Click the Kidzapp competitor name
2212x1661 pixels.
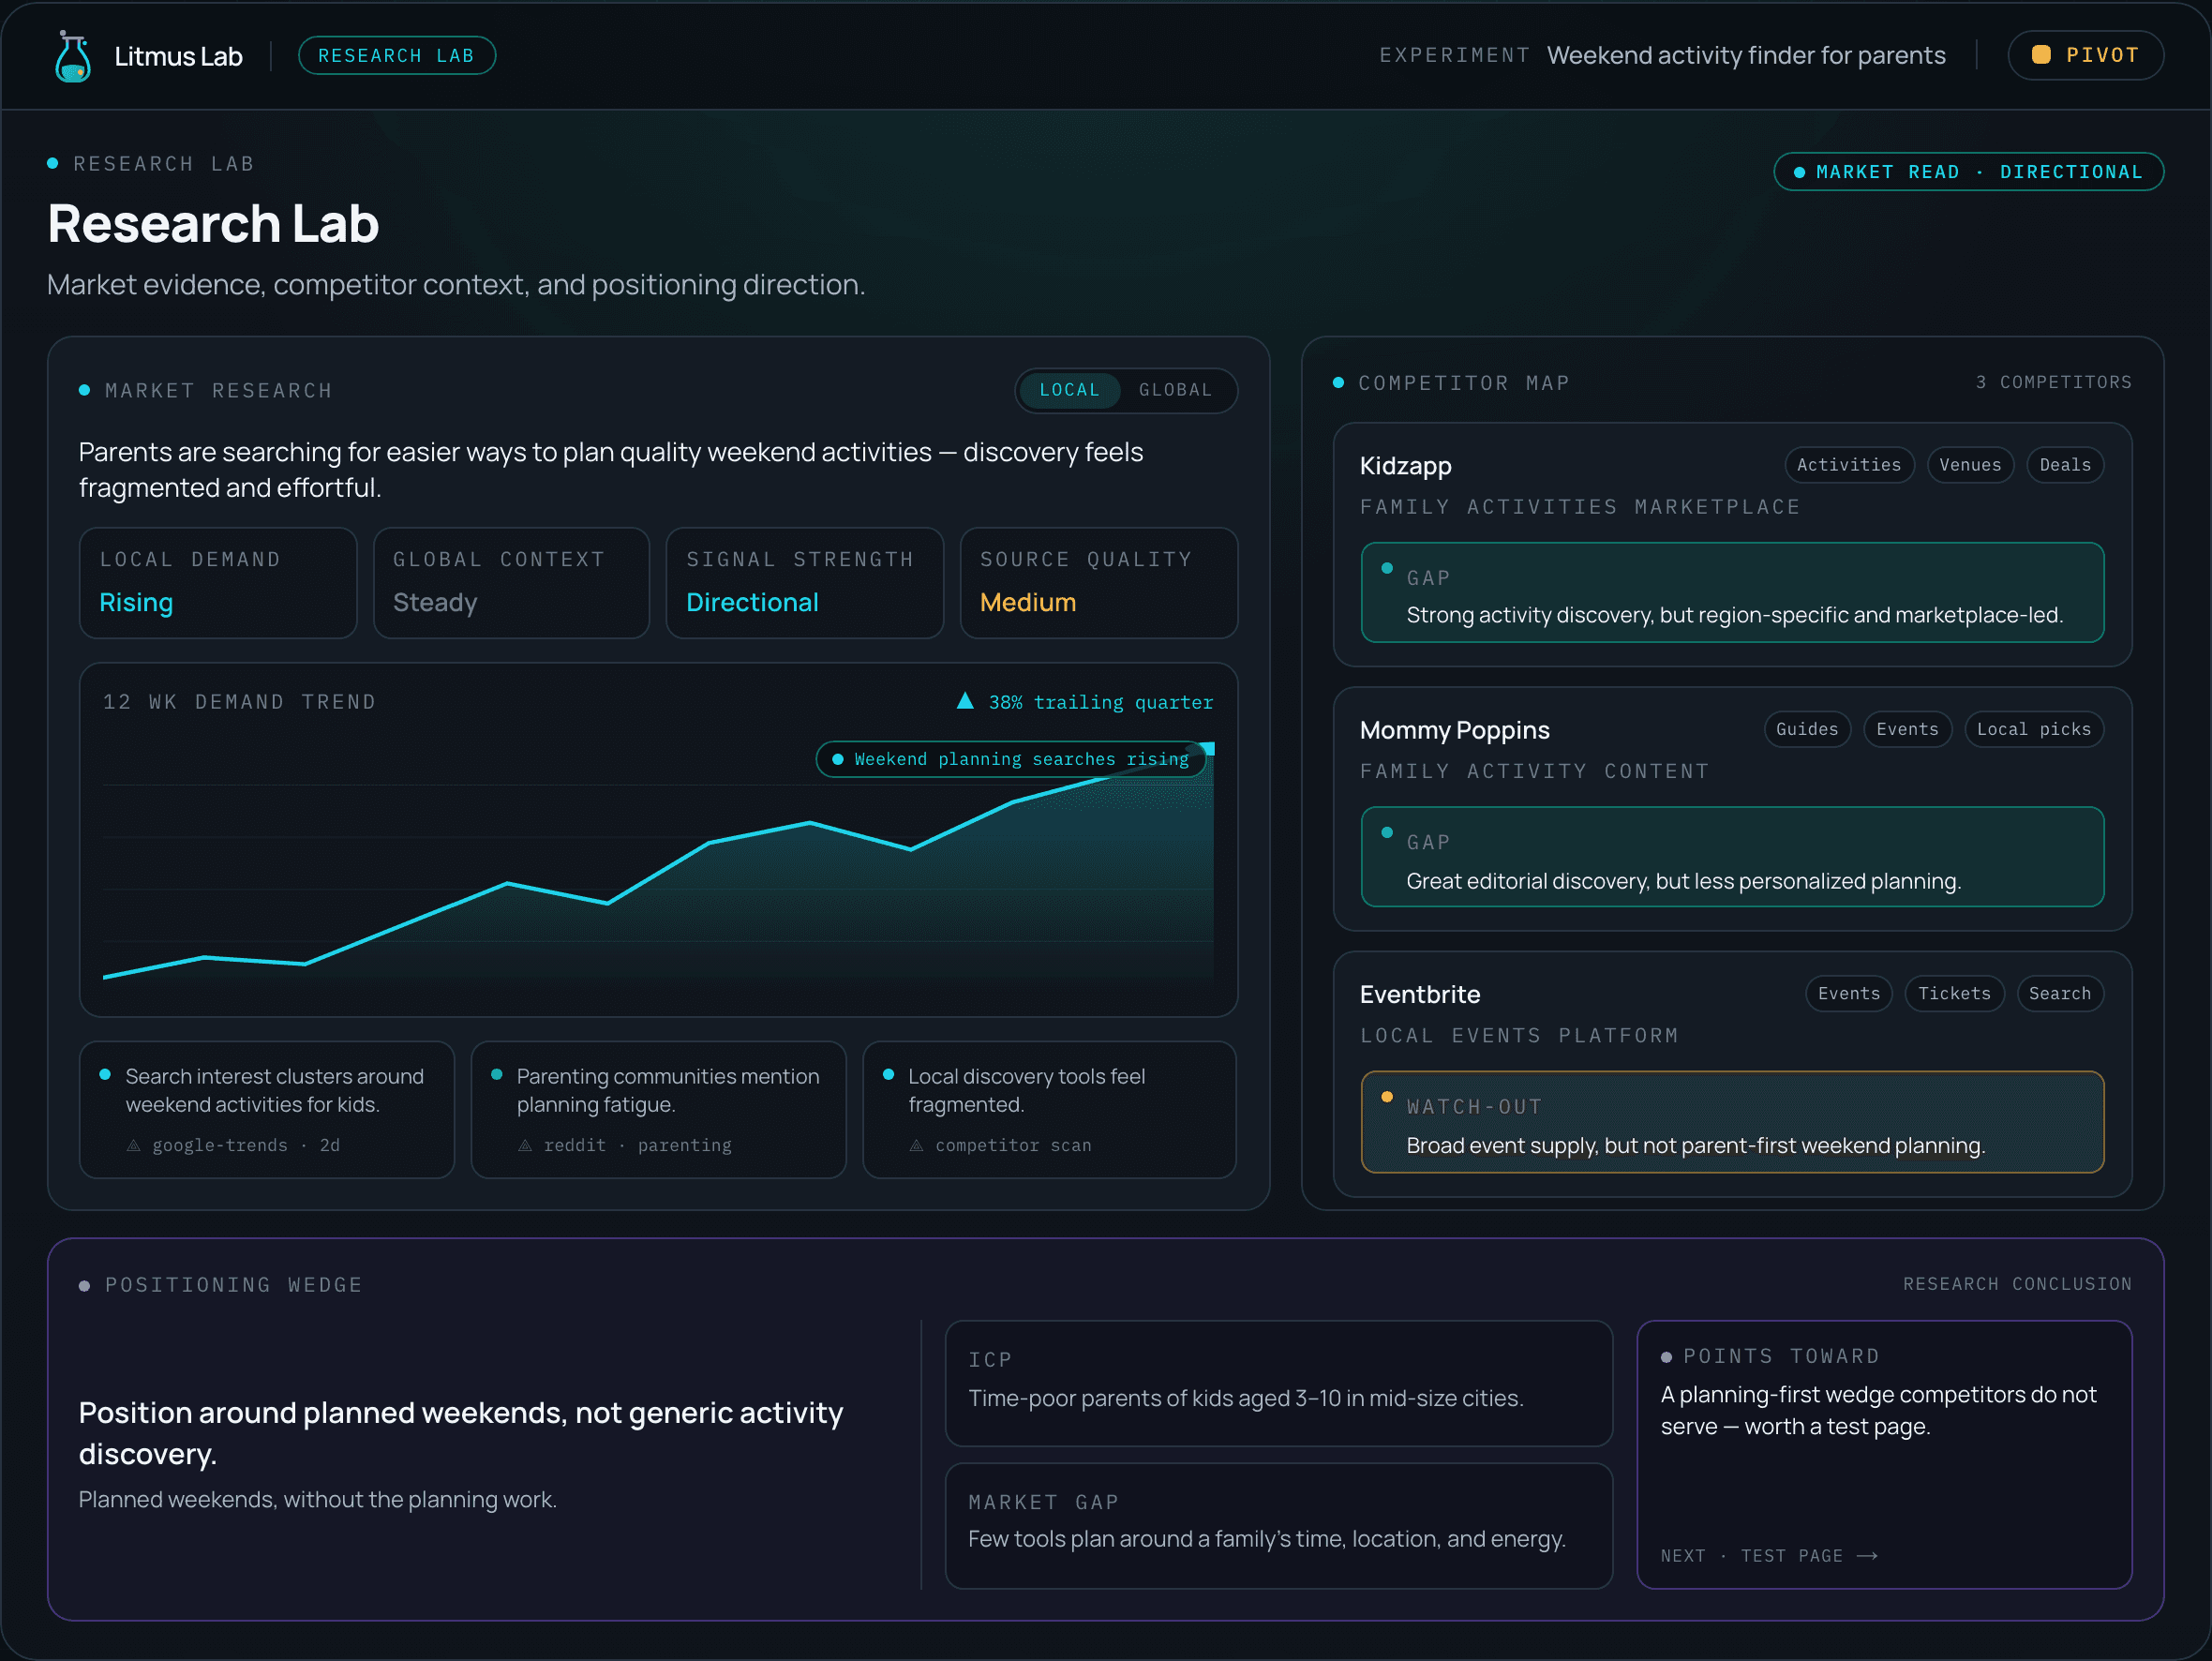coord(1405,466)
